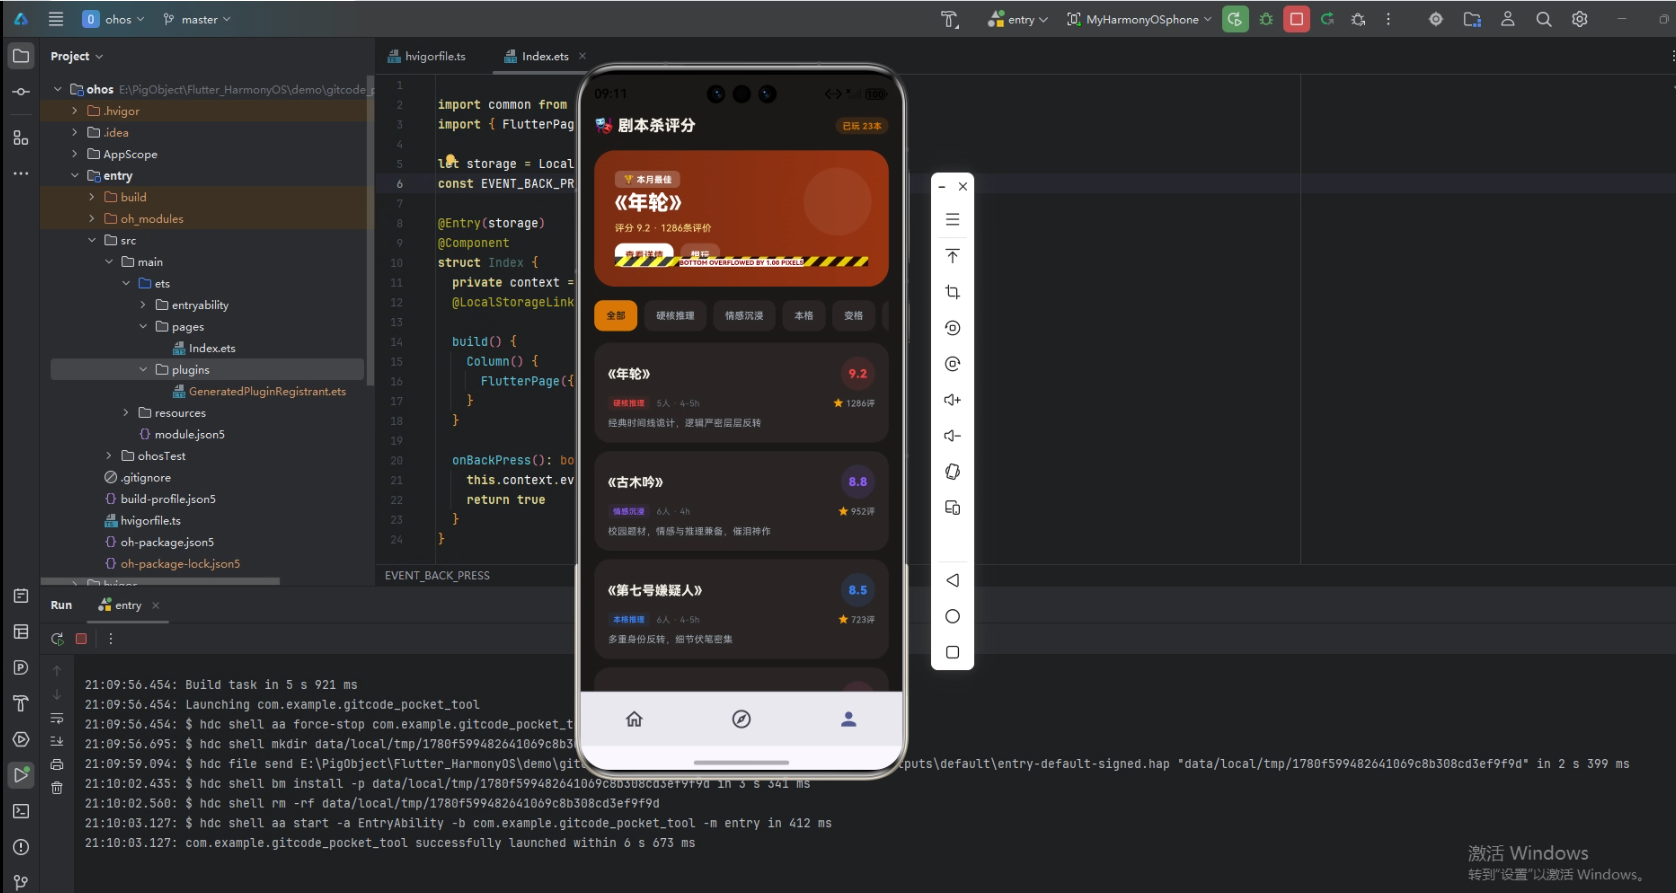This screenshot has width=1676, height=893.
Task: Tap profile person icon in app
Action: click(x=848, y=719)
